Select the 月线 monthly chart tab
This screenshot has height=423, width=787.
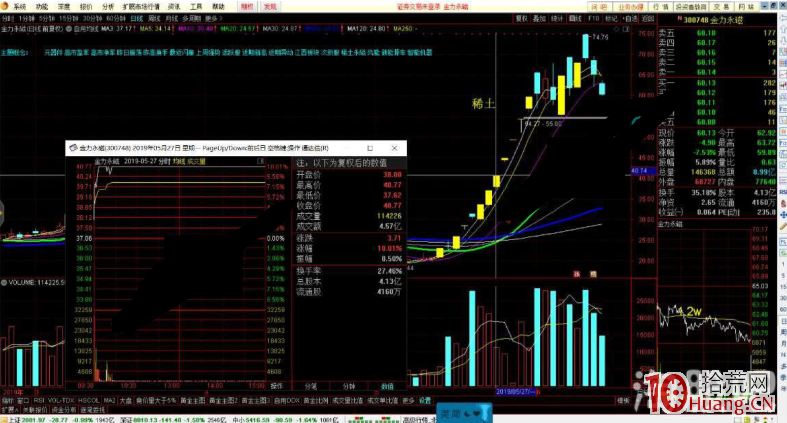[172, 19]
